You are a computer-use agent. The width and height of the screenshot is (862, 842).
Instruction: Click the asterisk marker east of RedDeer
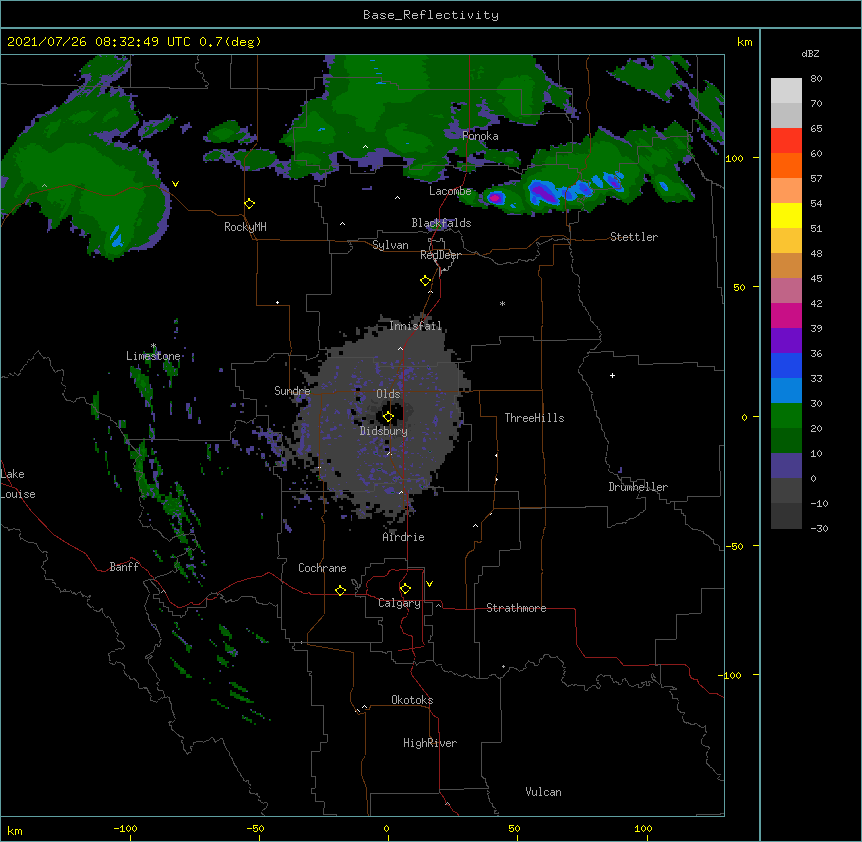coord(502,304)
